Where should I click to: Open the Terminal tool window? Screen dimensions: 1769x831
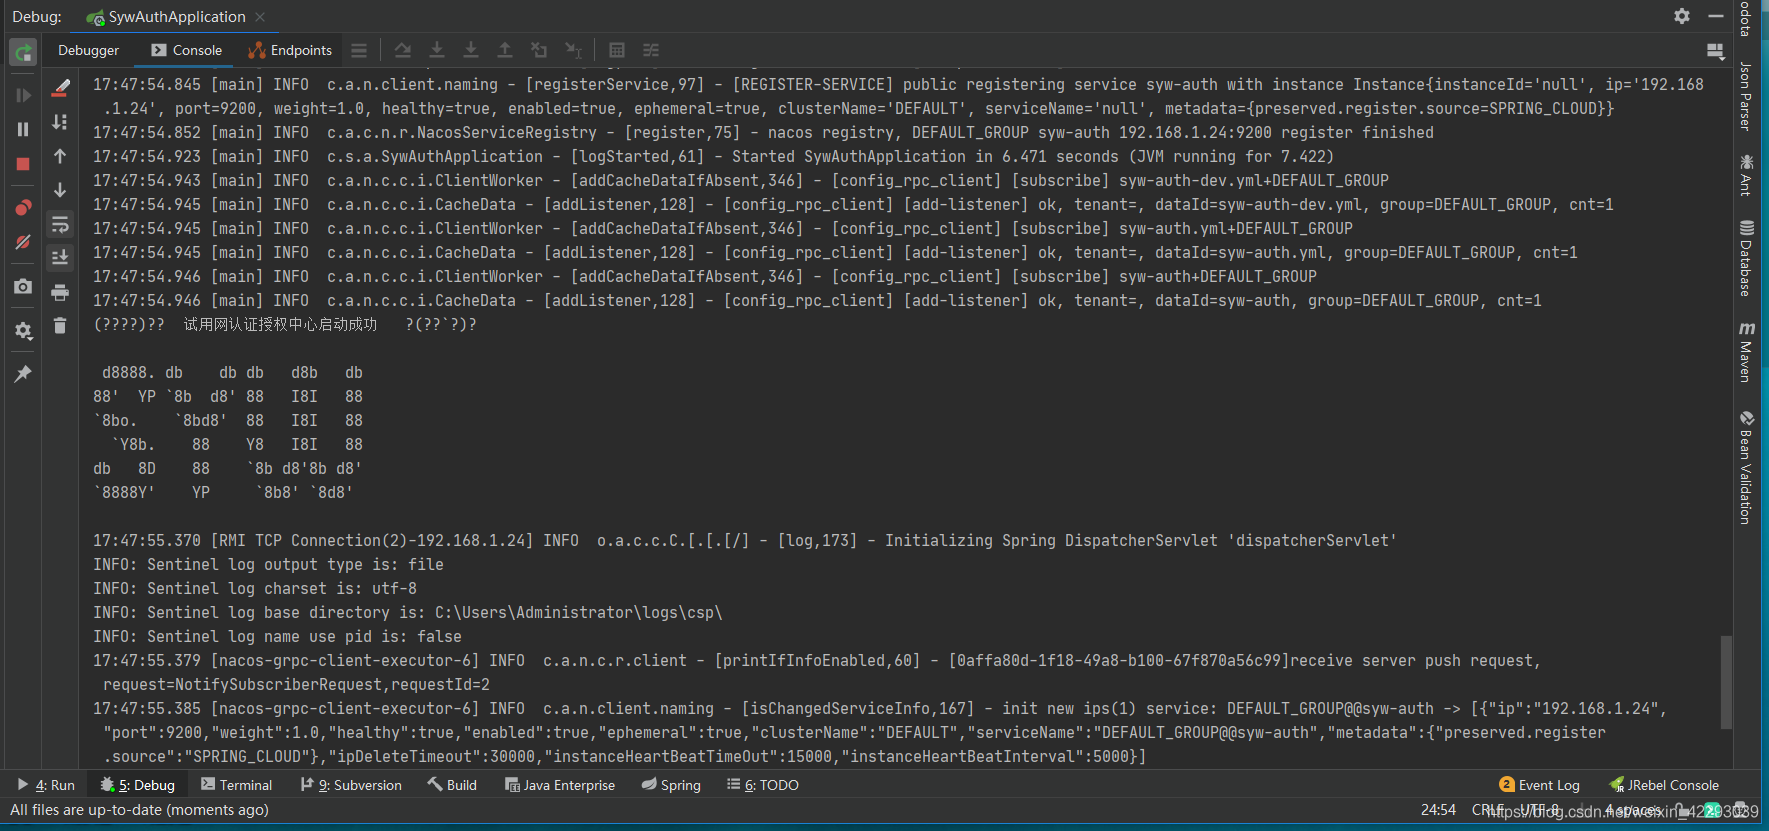point(237,785)
